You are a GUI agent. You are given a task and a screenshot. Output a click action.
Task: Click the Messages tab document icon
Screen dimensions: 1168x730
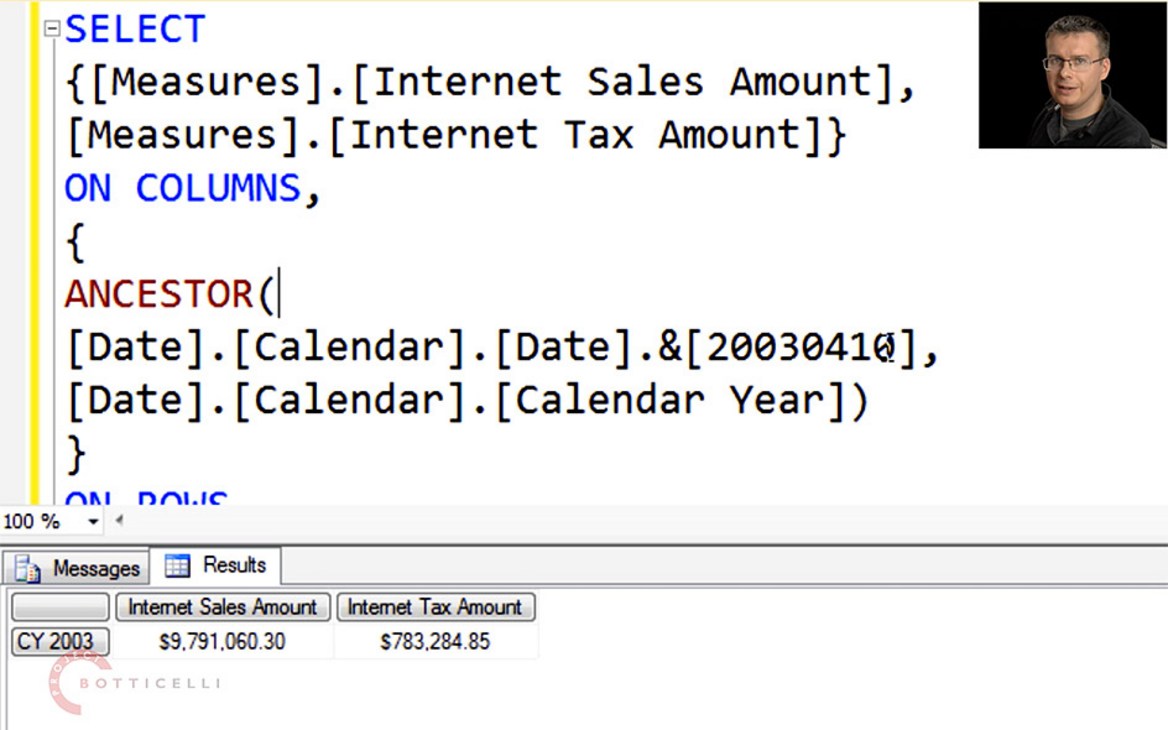(x=28, y=569)
